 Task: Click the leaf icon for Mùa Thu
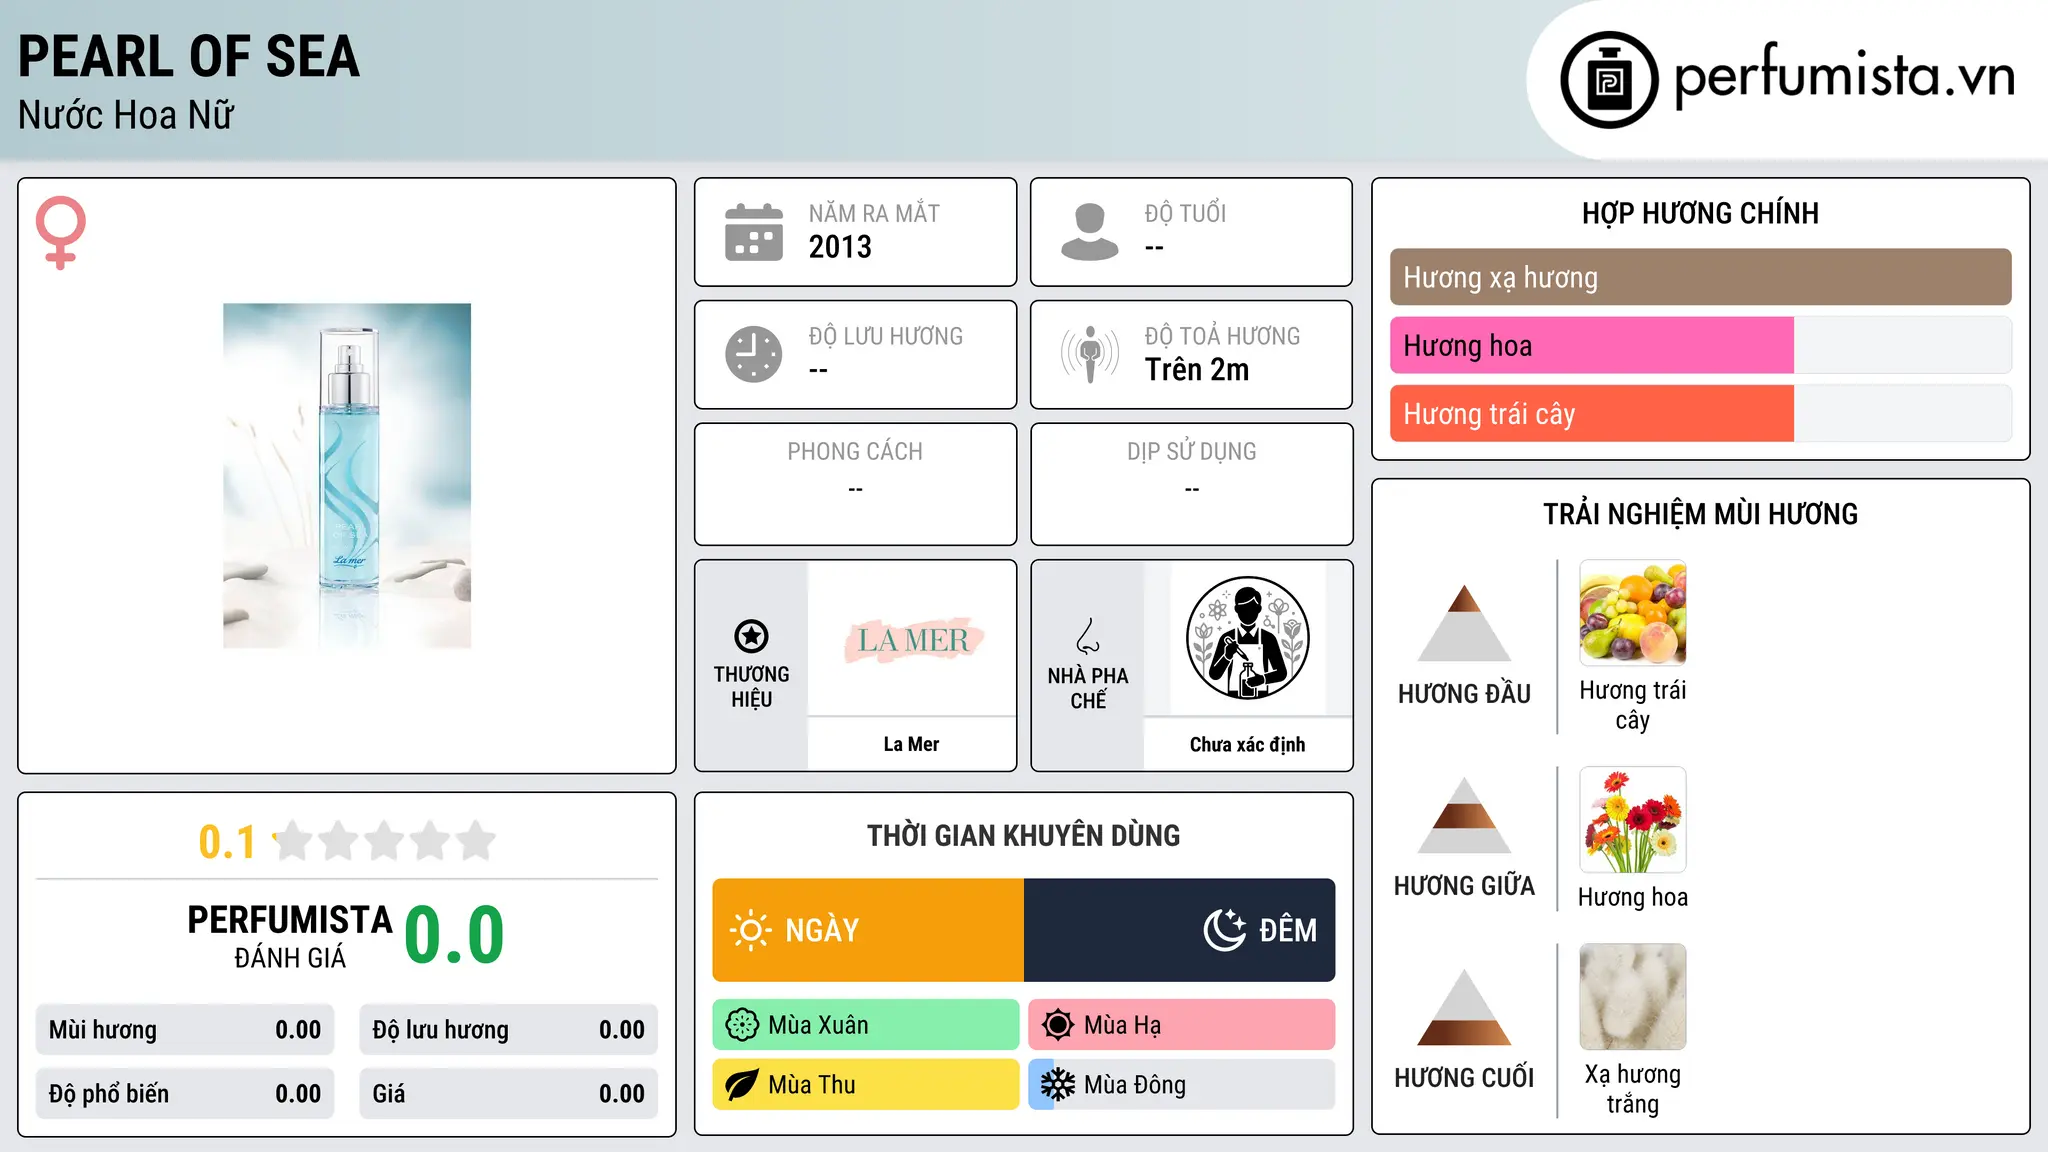pos(742,1085)
